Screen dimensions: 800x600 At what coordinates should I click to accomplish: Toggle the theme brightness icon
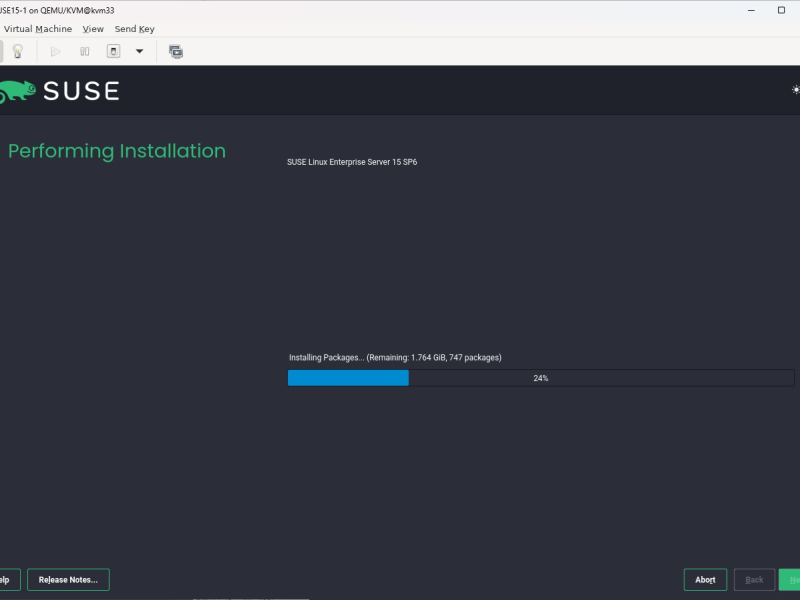click(795, 90)
